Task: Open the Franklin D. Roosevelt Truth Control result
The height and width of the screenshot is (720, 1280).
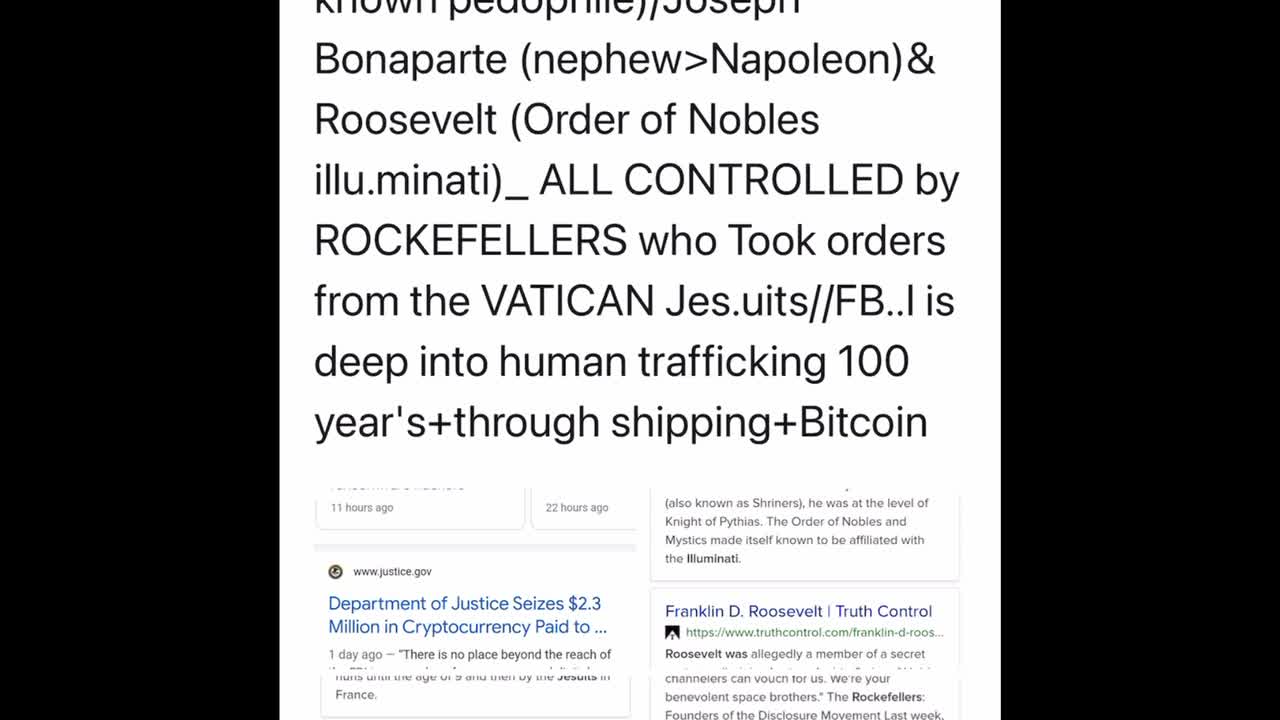Action: (x=798, y=611)
